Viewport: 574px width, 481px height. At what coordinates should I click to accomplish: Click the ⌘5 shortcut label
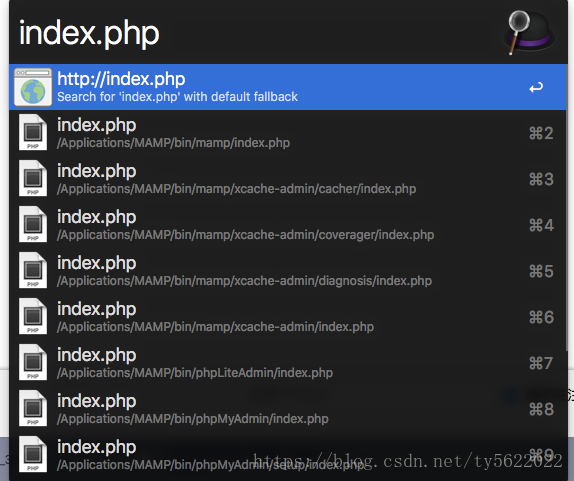[x=541, y=271]
